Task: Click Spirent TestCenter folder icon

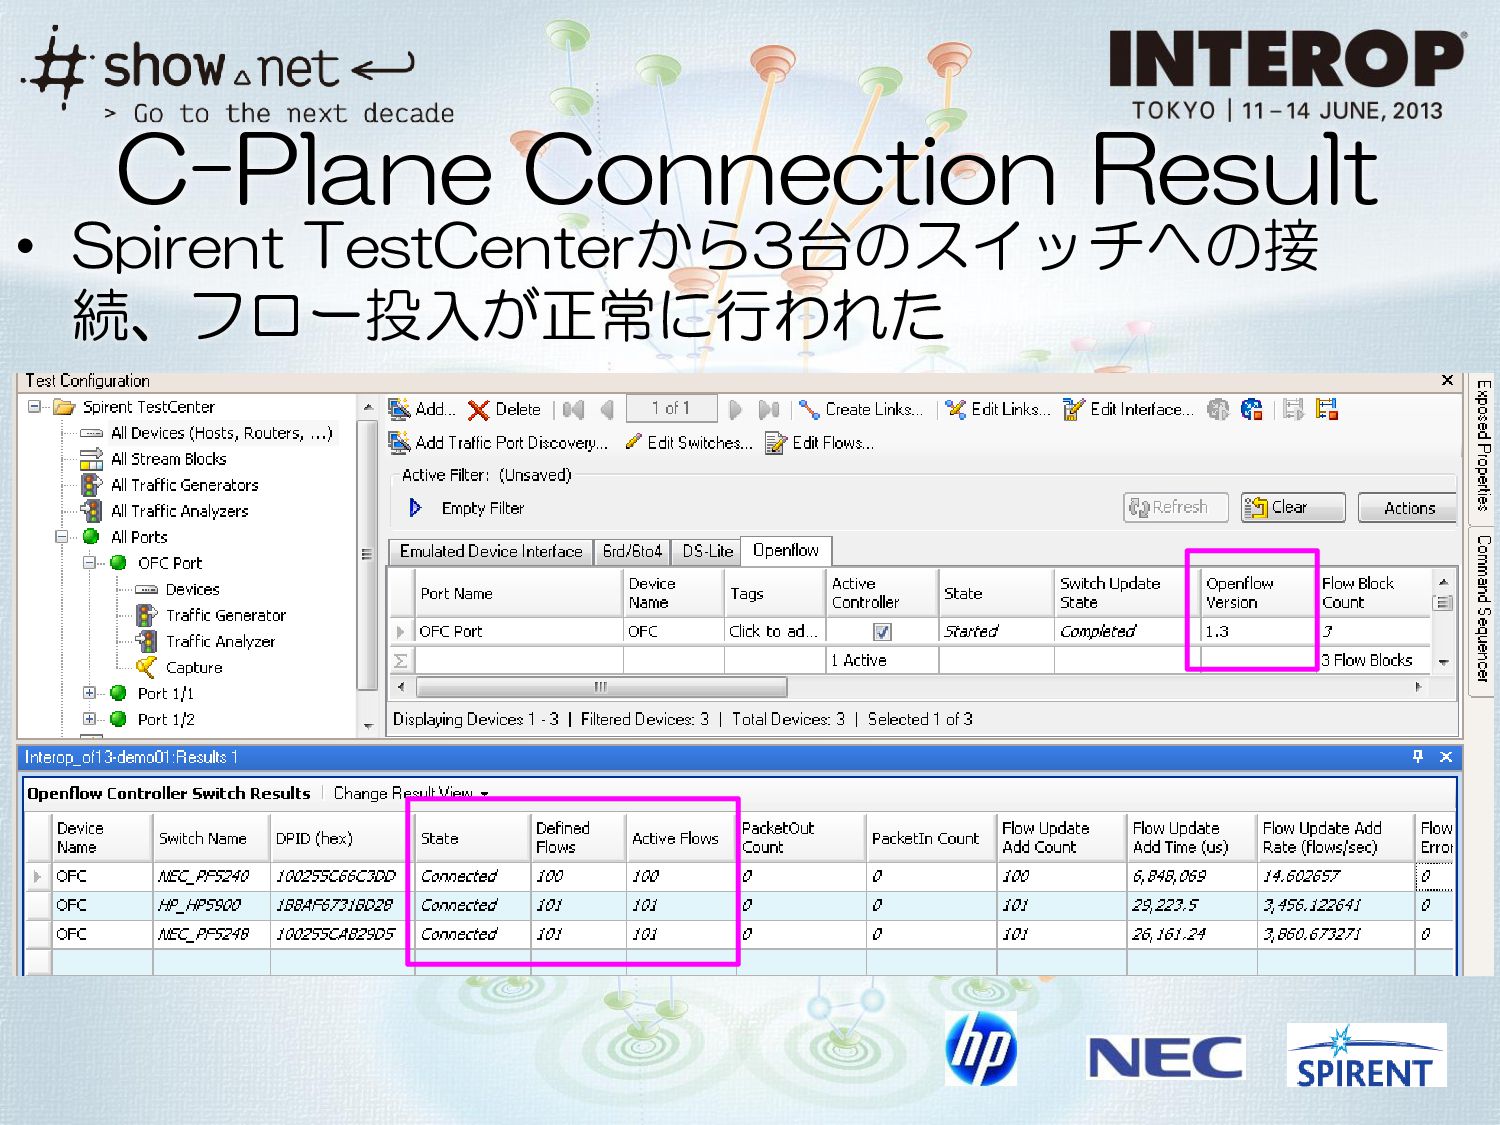Action: pos(65,407)
